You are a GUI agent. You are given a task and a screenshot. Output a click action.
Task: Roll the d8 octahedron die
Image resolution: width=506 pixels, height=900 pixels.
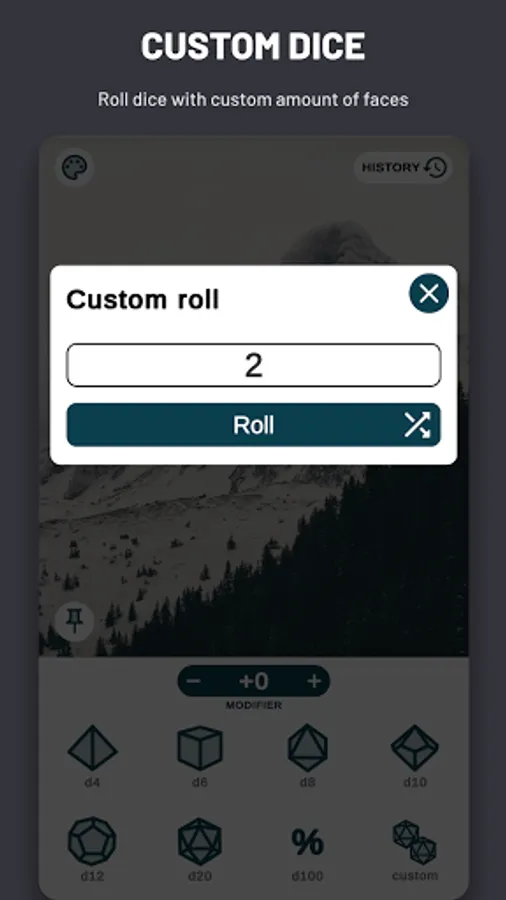pyautogui.click(x=308, y=757)
